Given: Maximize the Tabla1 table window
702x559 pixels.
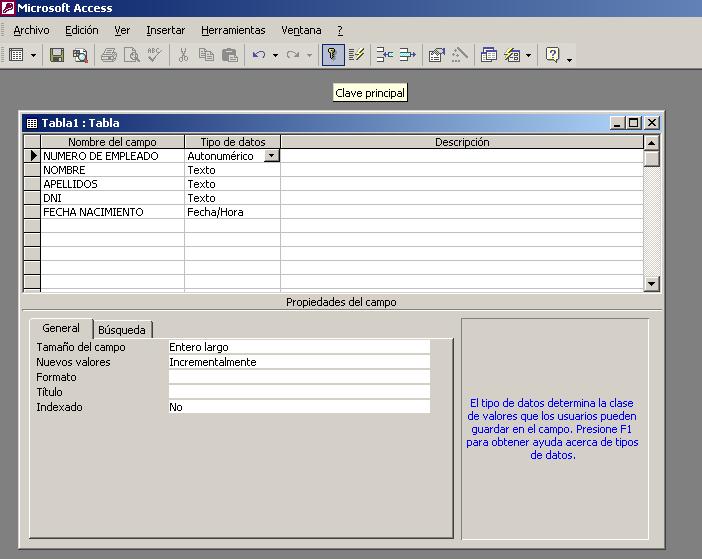Looking at the screenshot, I should coord(634,123).
